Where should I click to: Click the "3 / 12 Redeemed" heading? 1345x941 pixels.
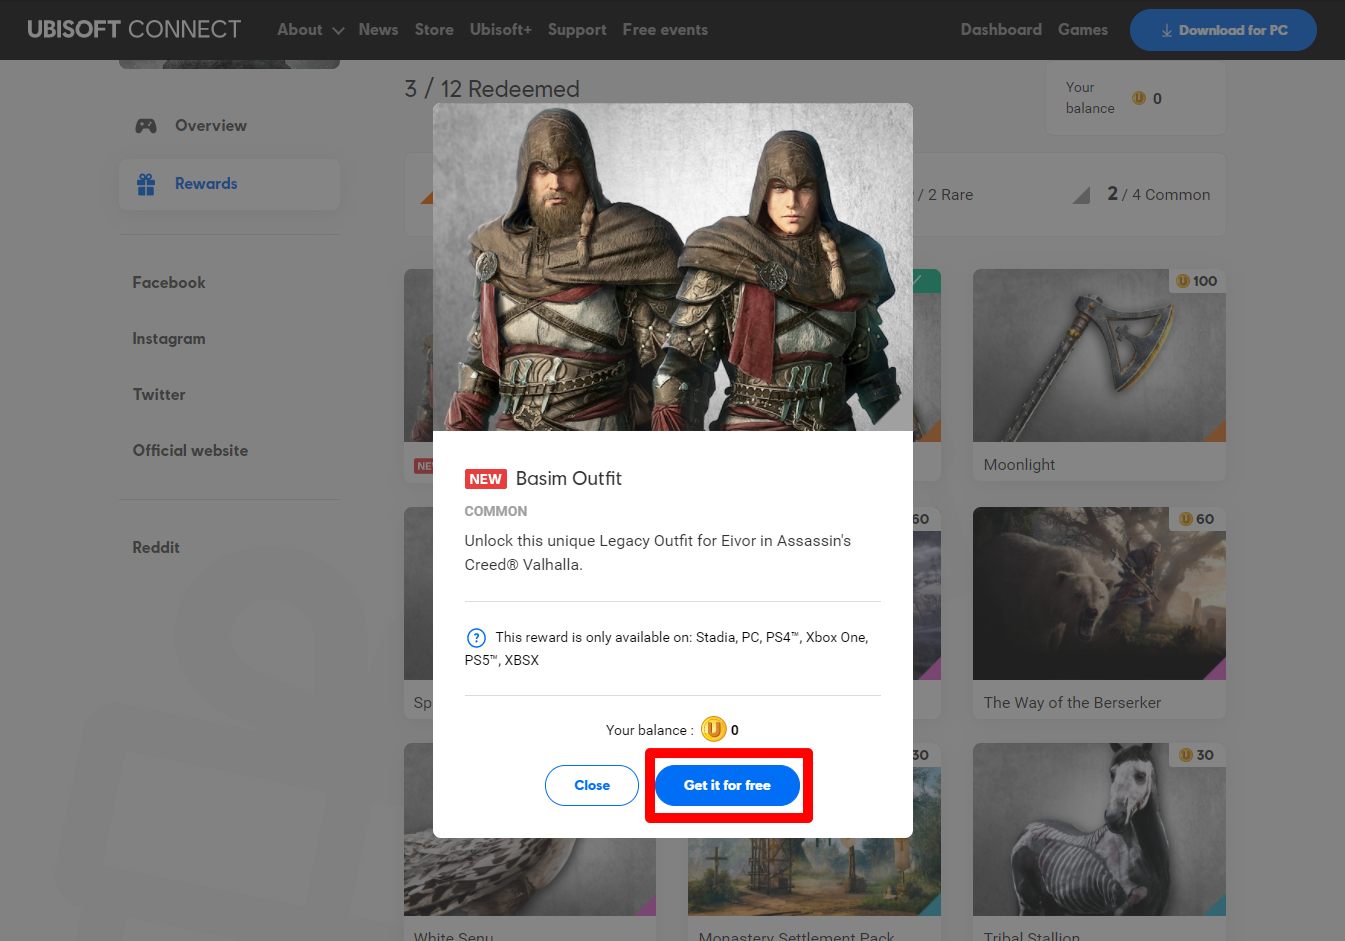(x=492, y=89)
